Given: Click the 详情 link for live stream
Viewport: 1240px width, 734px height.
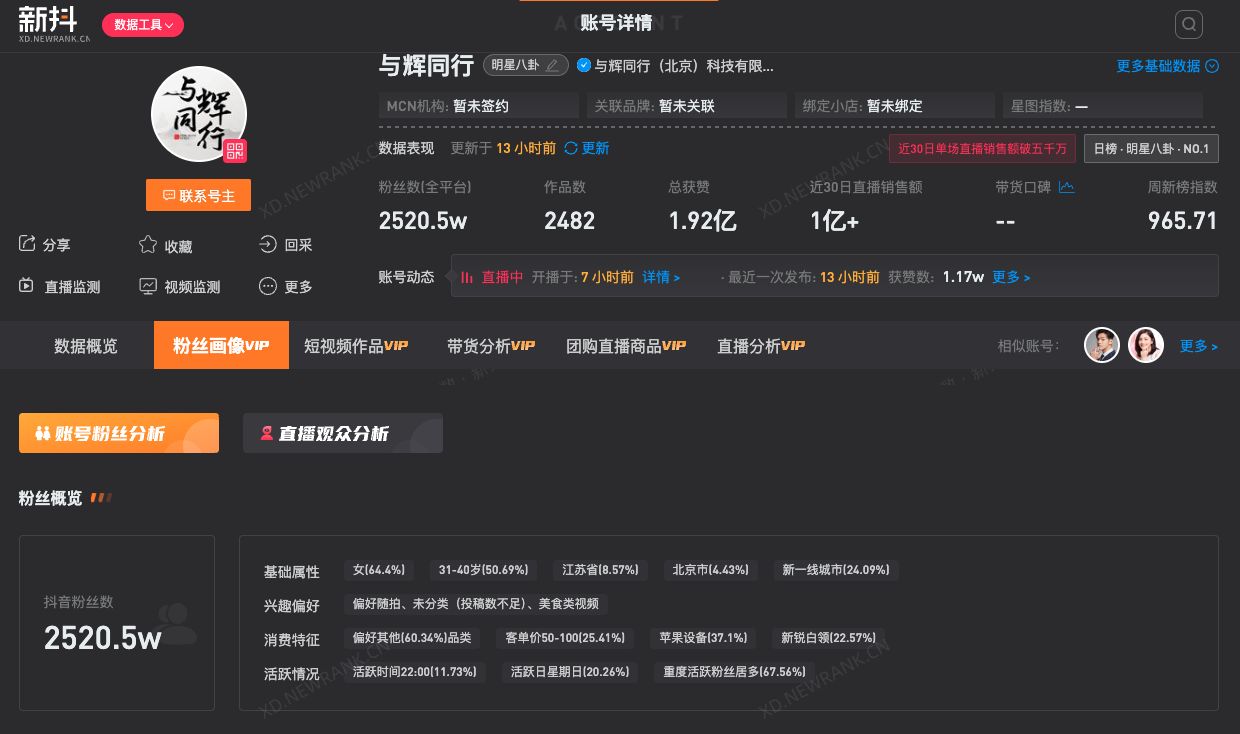Looking at the screenshot, I should 660,277.
